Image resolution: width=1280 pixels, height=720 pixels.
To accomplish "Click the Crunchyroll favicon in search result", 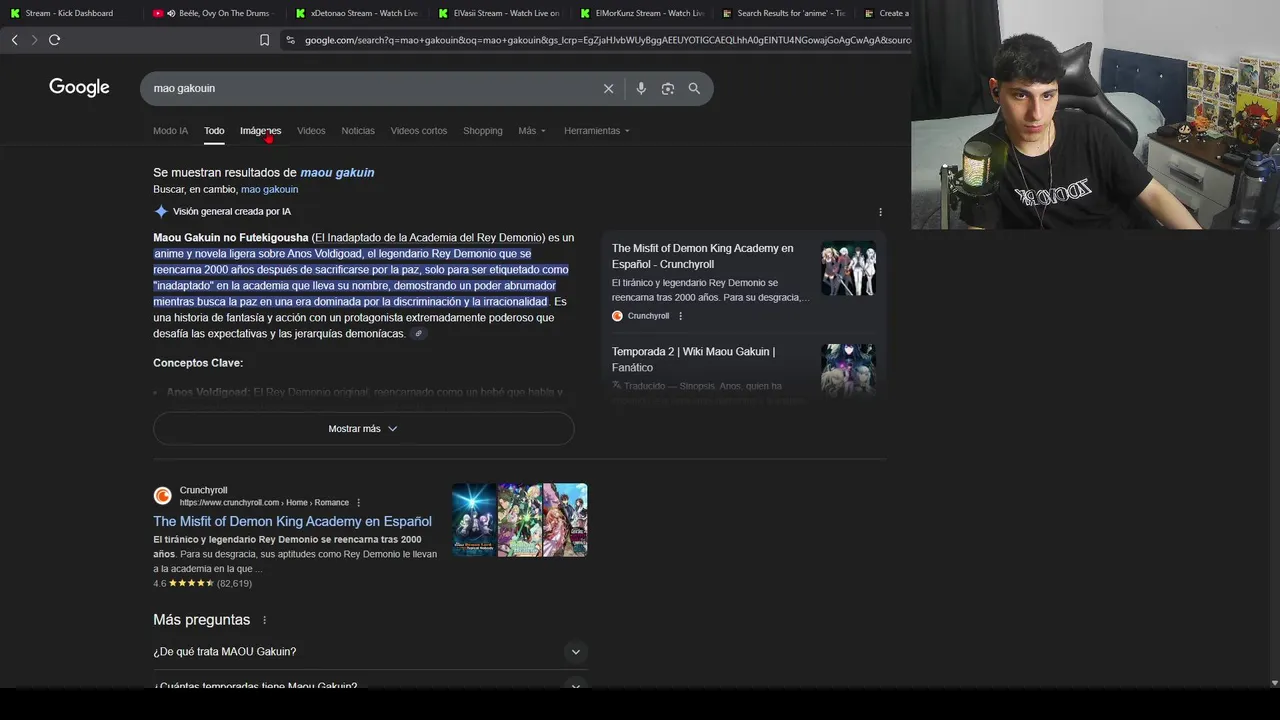I will 162,496.
